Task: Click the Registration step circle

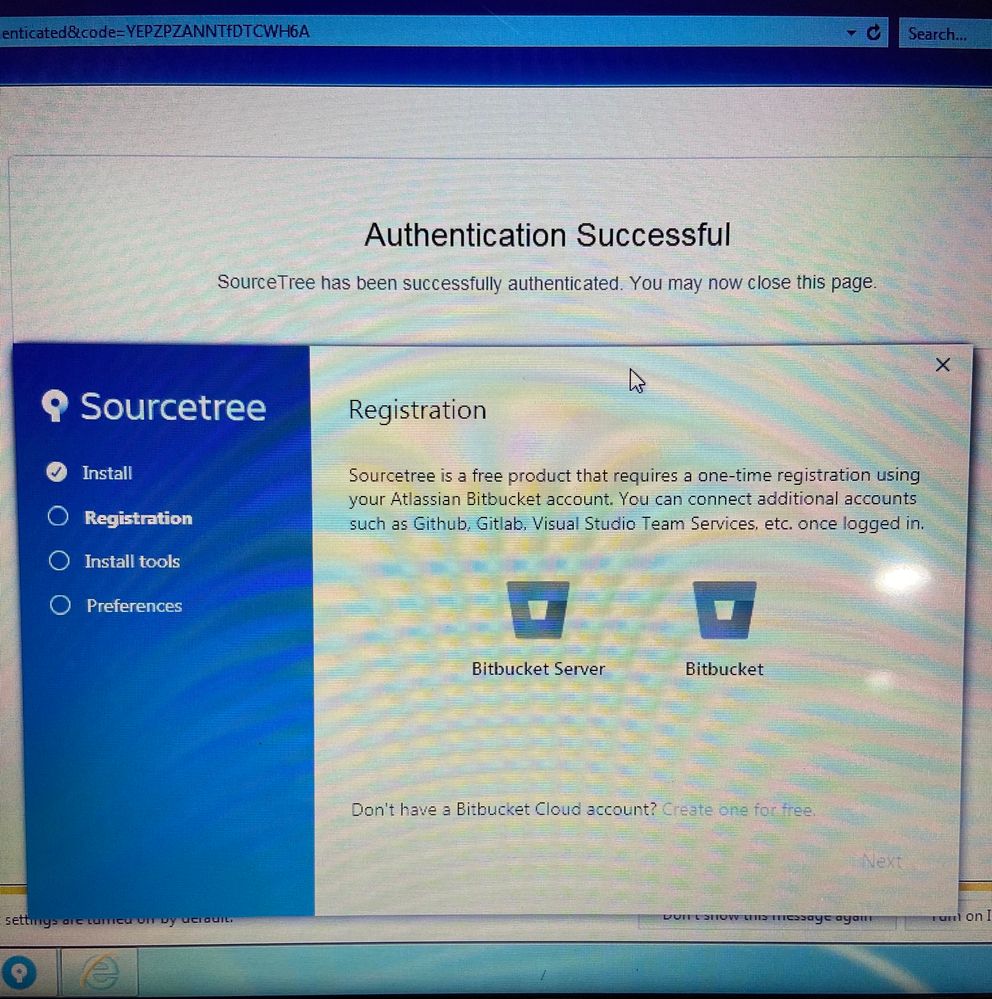Action: coord(58,516)
